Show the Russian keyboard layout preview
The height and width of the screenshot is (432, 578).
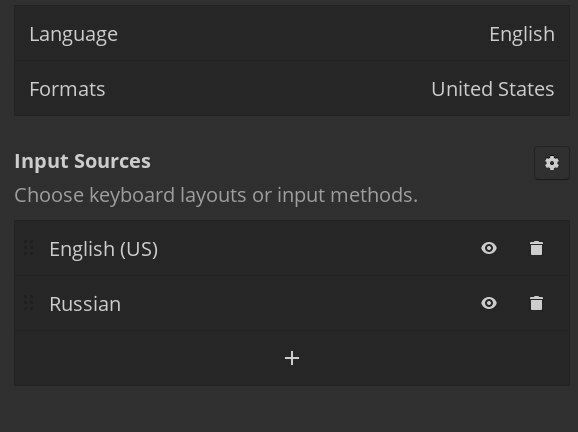tap(489, 303)
